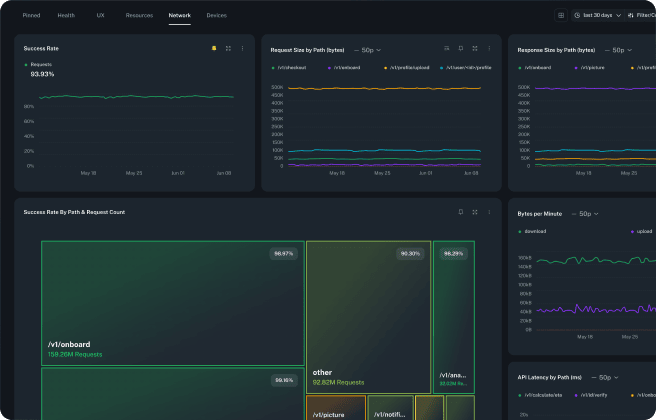Open the Success Rate panel's three-dot menu

tap(242, 48)
